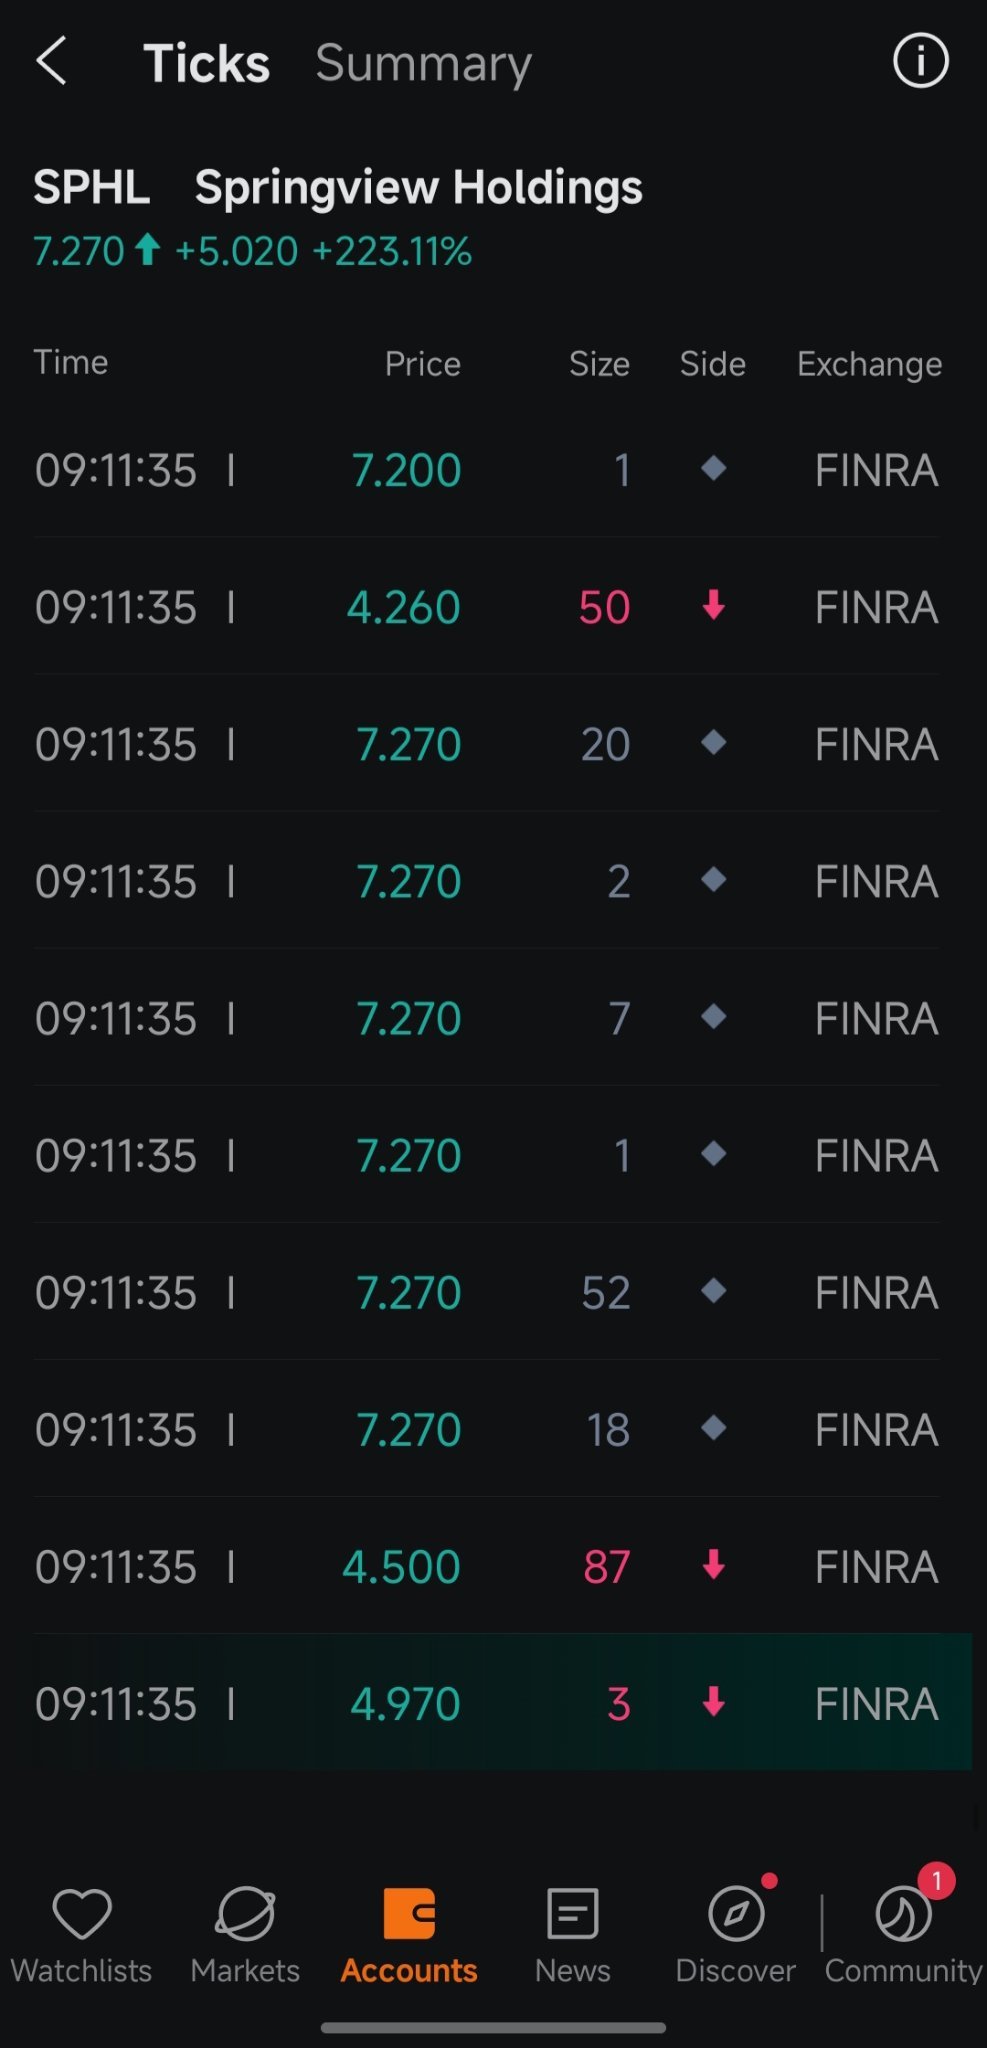Screen dimensions: 987x2048
Task: Open the News icon
Action: coord(572,1913)
